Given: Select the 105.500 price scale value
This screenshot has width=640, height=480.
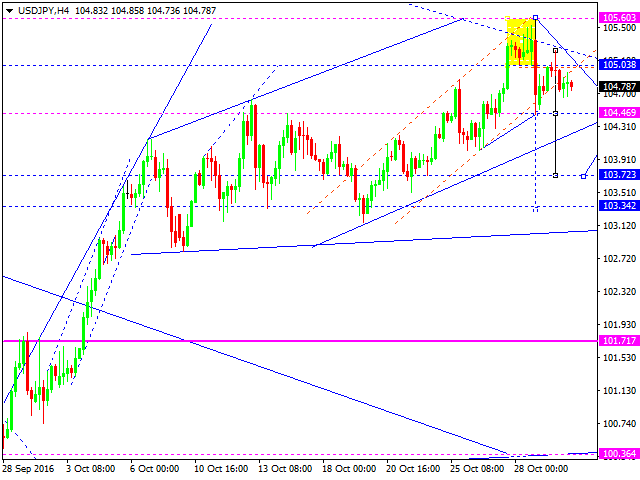Looking at the screenshot, I should tap(620, 28).
